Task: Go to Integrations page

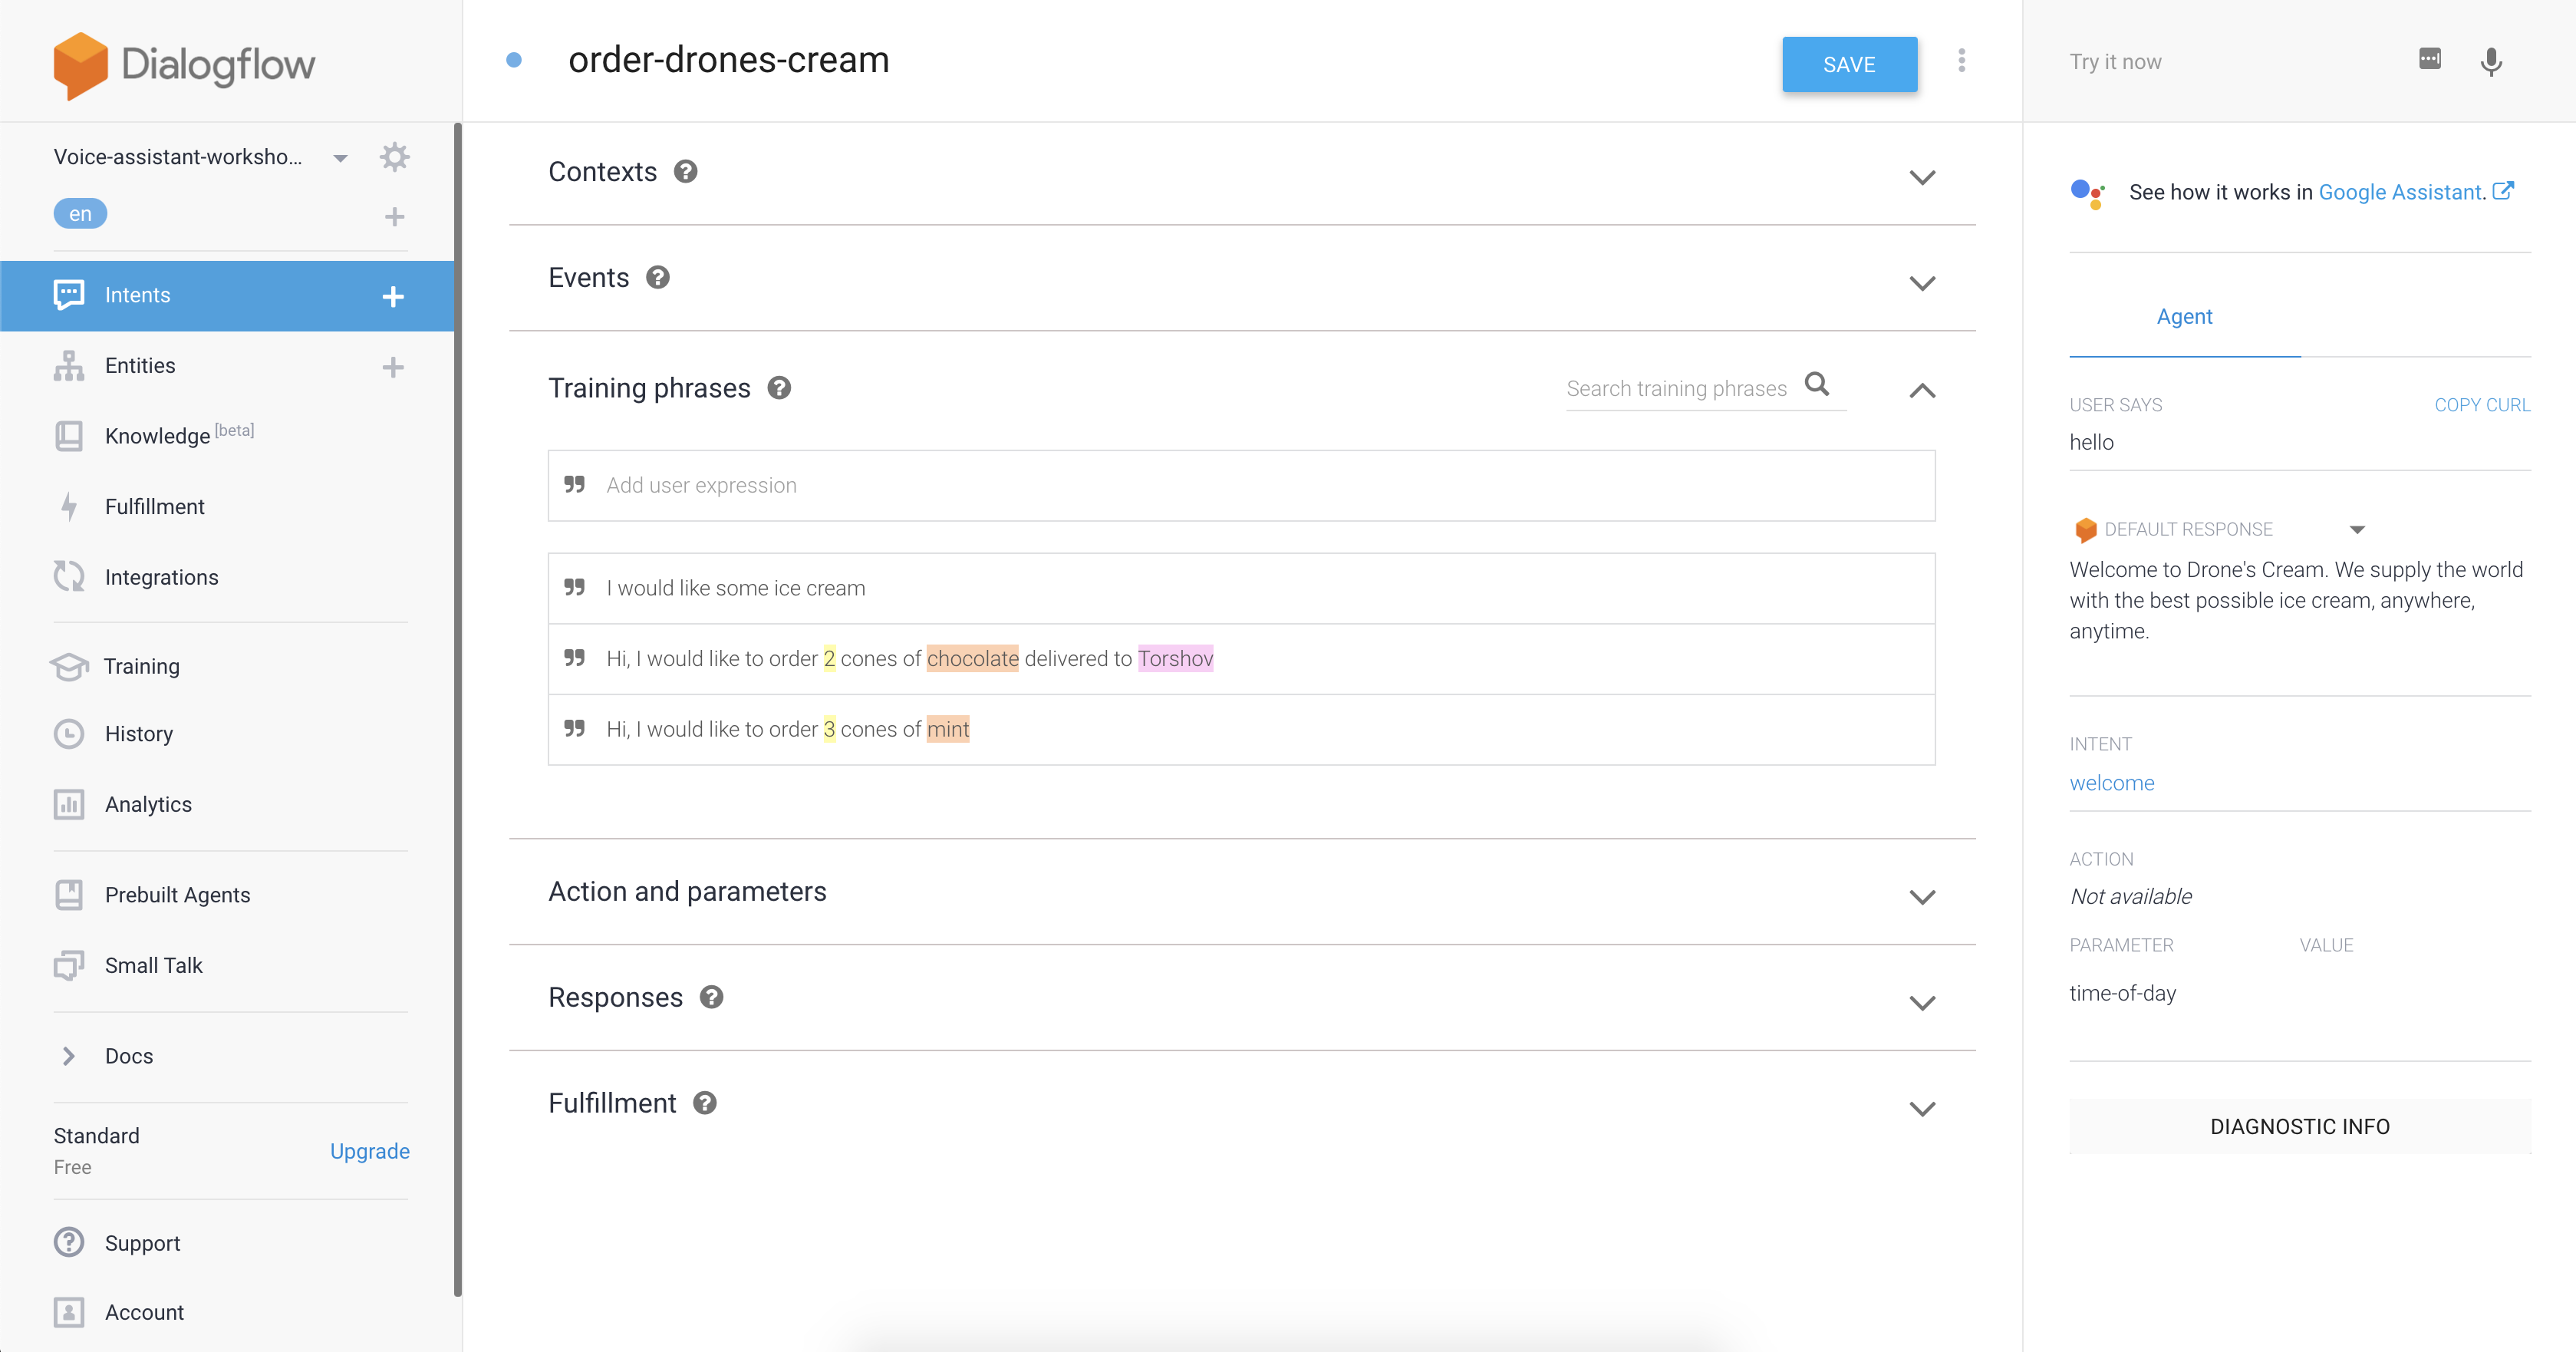Action: [161, 577]
